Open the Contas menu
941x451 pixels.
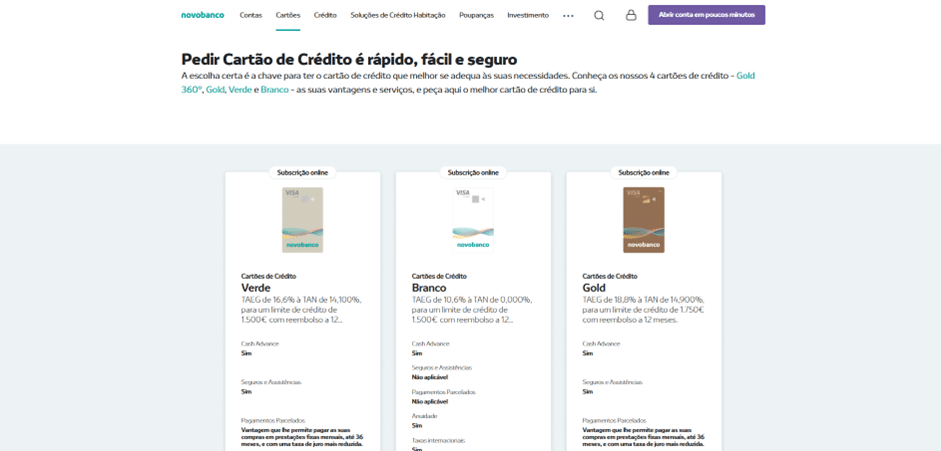251,16
